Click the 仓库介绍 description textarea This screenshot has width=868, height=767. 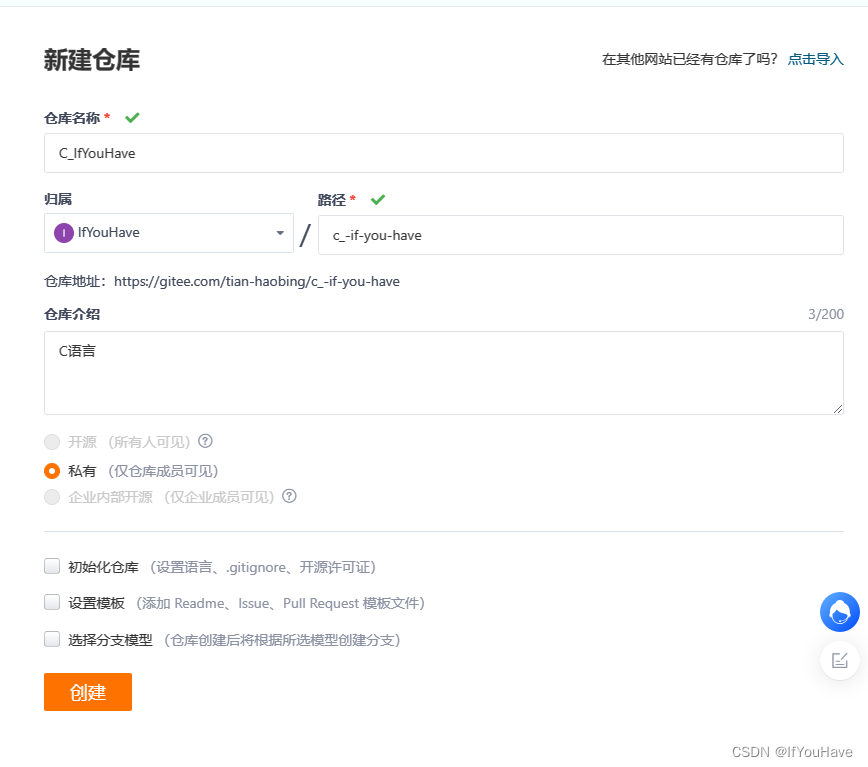pyautogui.click(x=443, y=373)
